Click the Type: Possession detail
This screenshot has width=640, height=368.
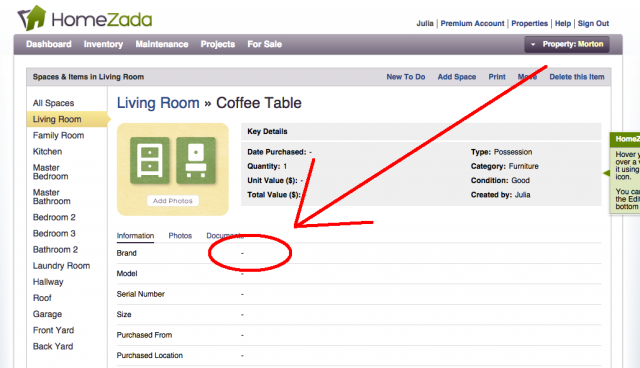point(501,152)
